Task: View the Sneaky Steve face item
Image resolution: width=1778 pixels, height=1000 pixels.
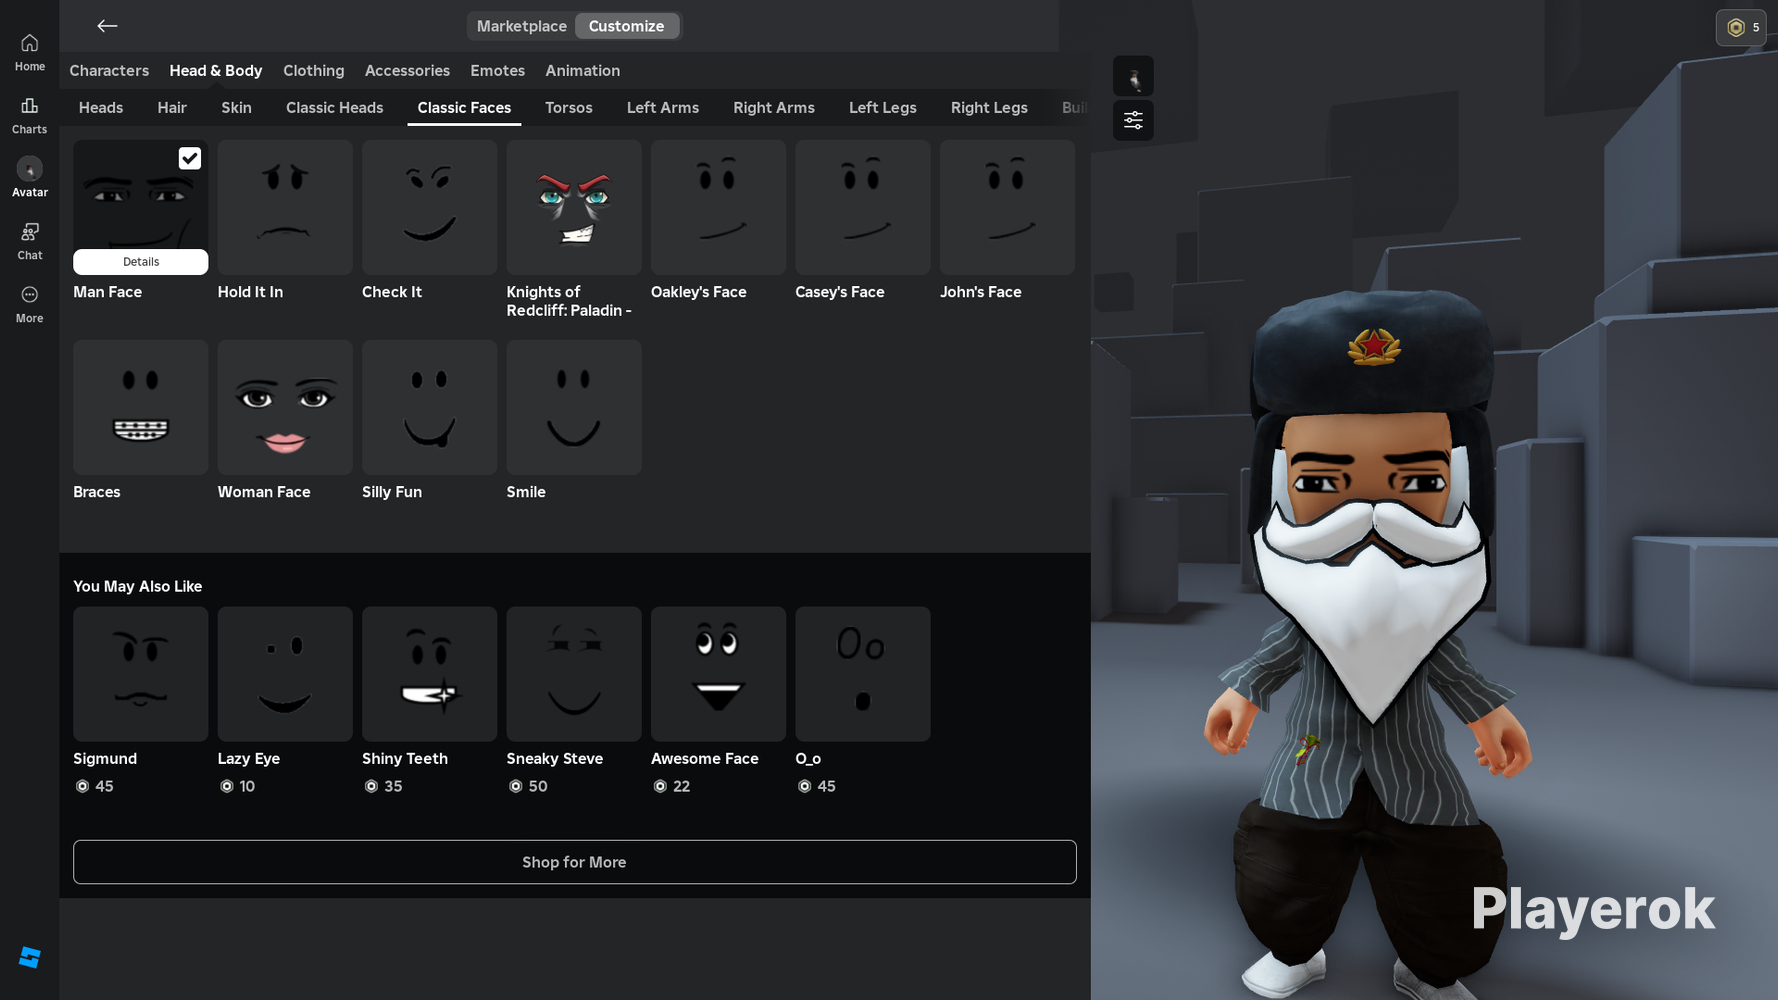Action: [574, 674]
